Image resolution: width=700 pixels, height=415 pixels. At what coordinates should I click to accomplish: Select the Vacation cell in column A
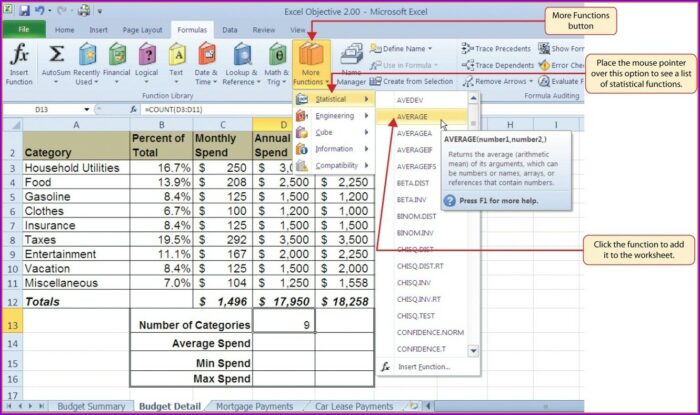point(76,268)
